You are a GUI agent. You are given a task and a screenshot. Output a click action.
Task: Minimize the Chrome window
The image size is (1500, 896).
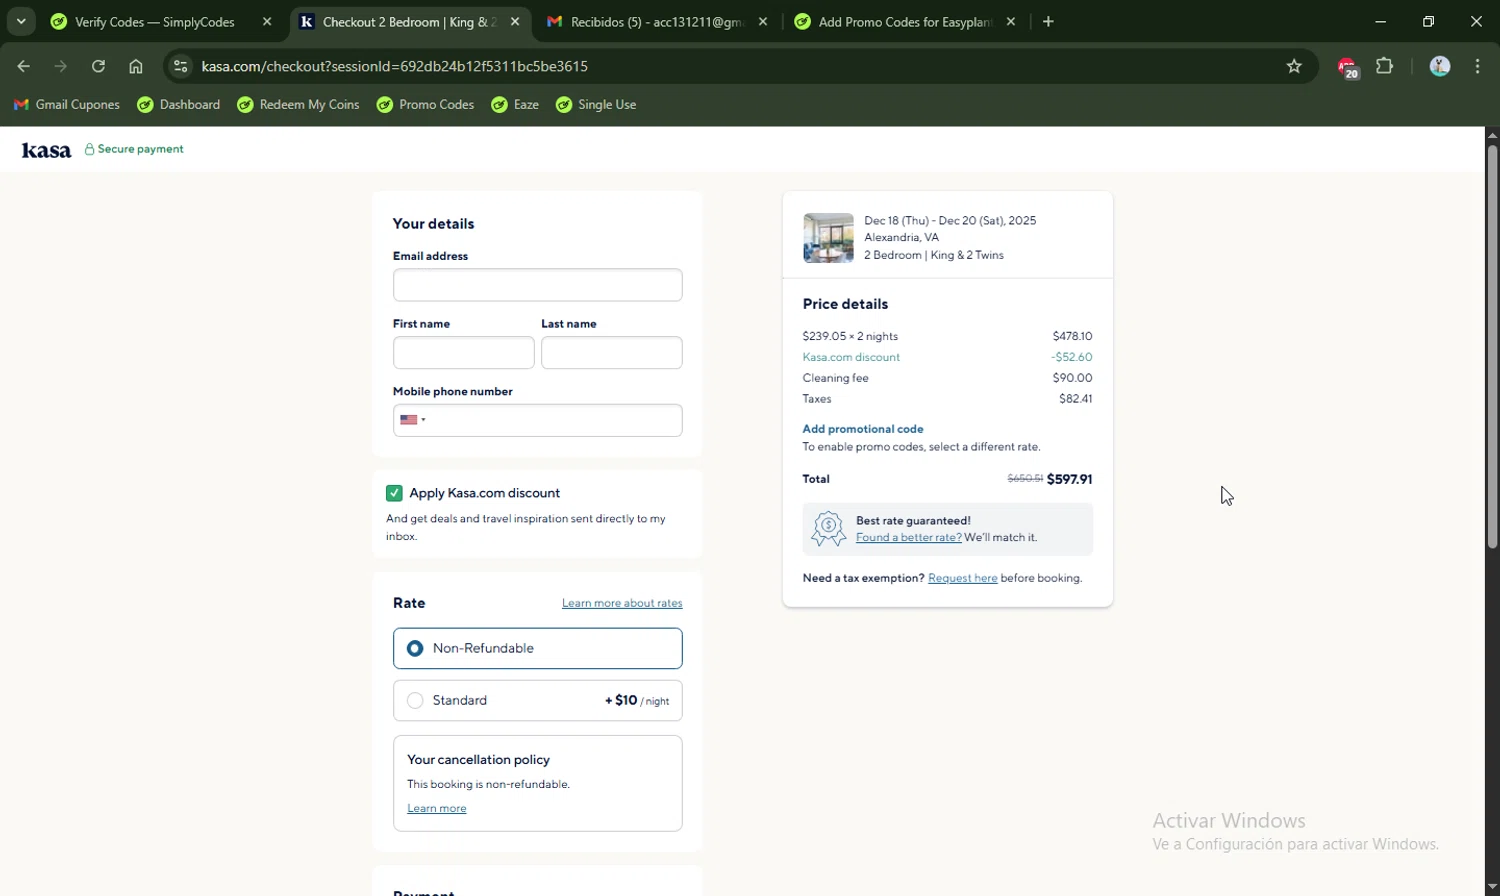click(1381, 21)
